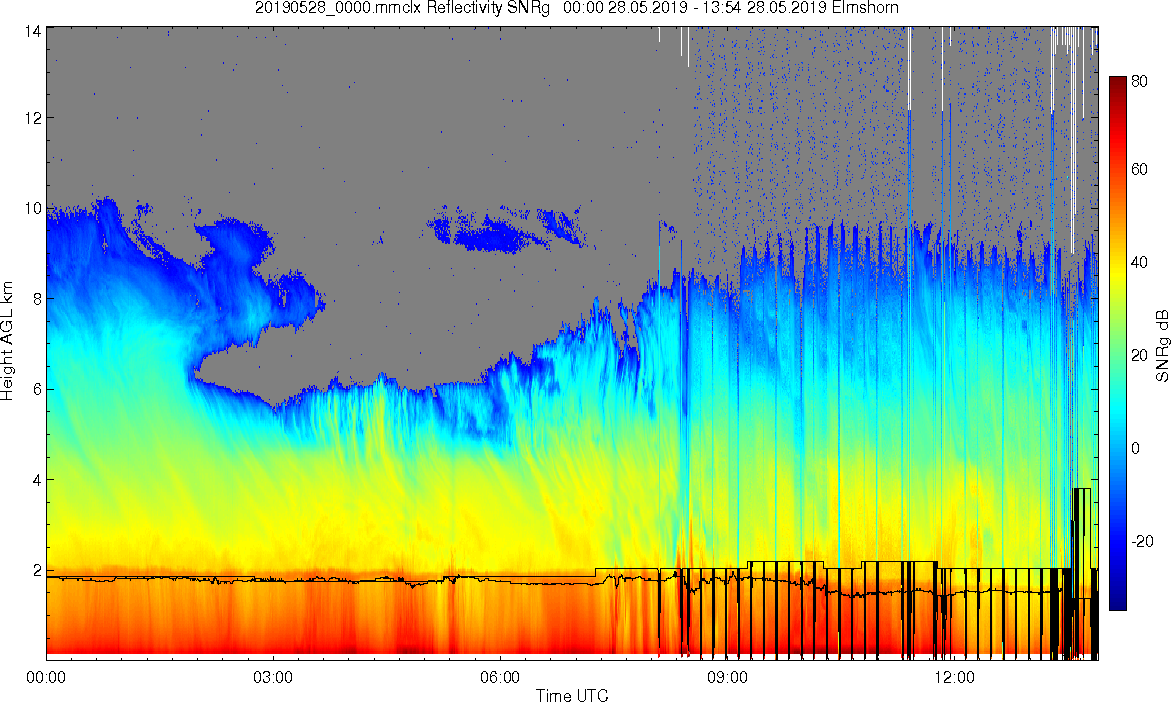Click the 6 km height tick label

click(x=37, y=389)
